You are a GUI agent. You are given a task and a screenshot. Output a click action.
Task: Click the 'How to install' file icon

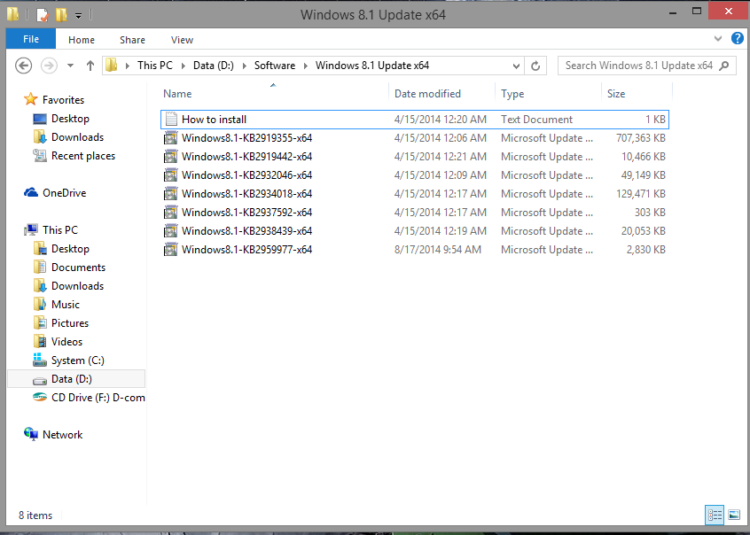(x=171, y=120)
